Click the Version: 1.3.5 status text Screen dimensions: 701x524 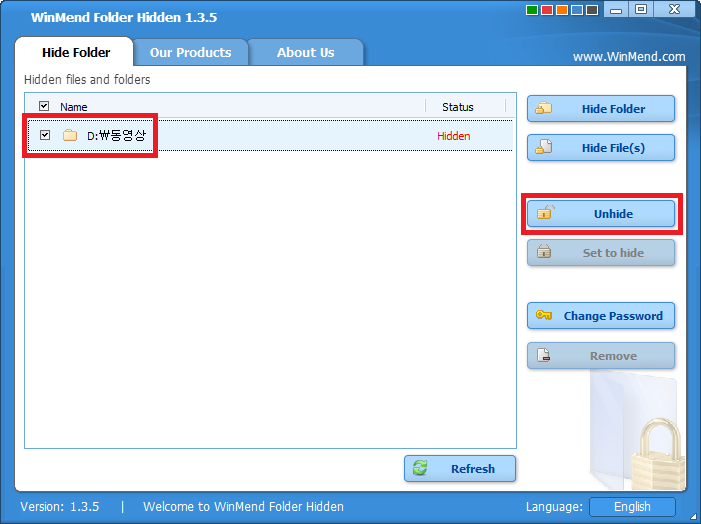59,507
